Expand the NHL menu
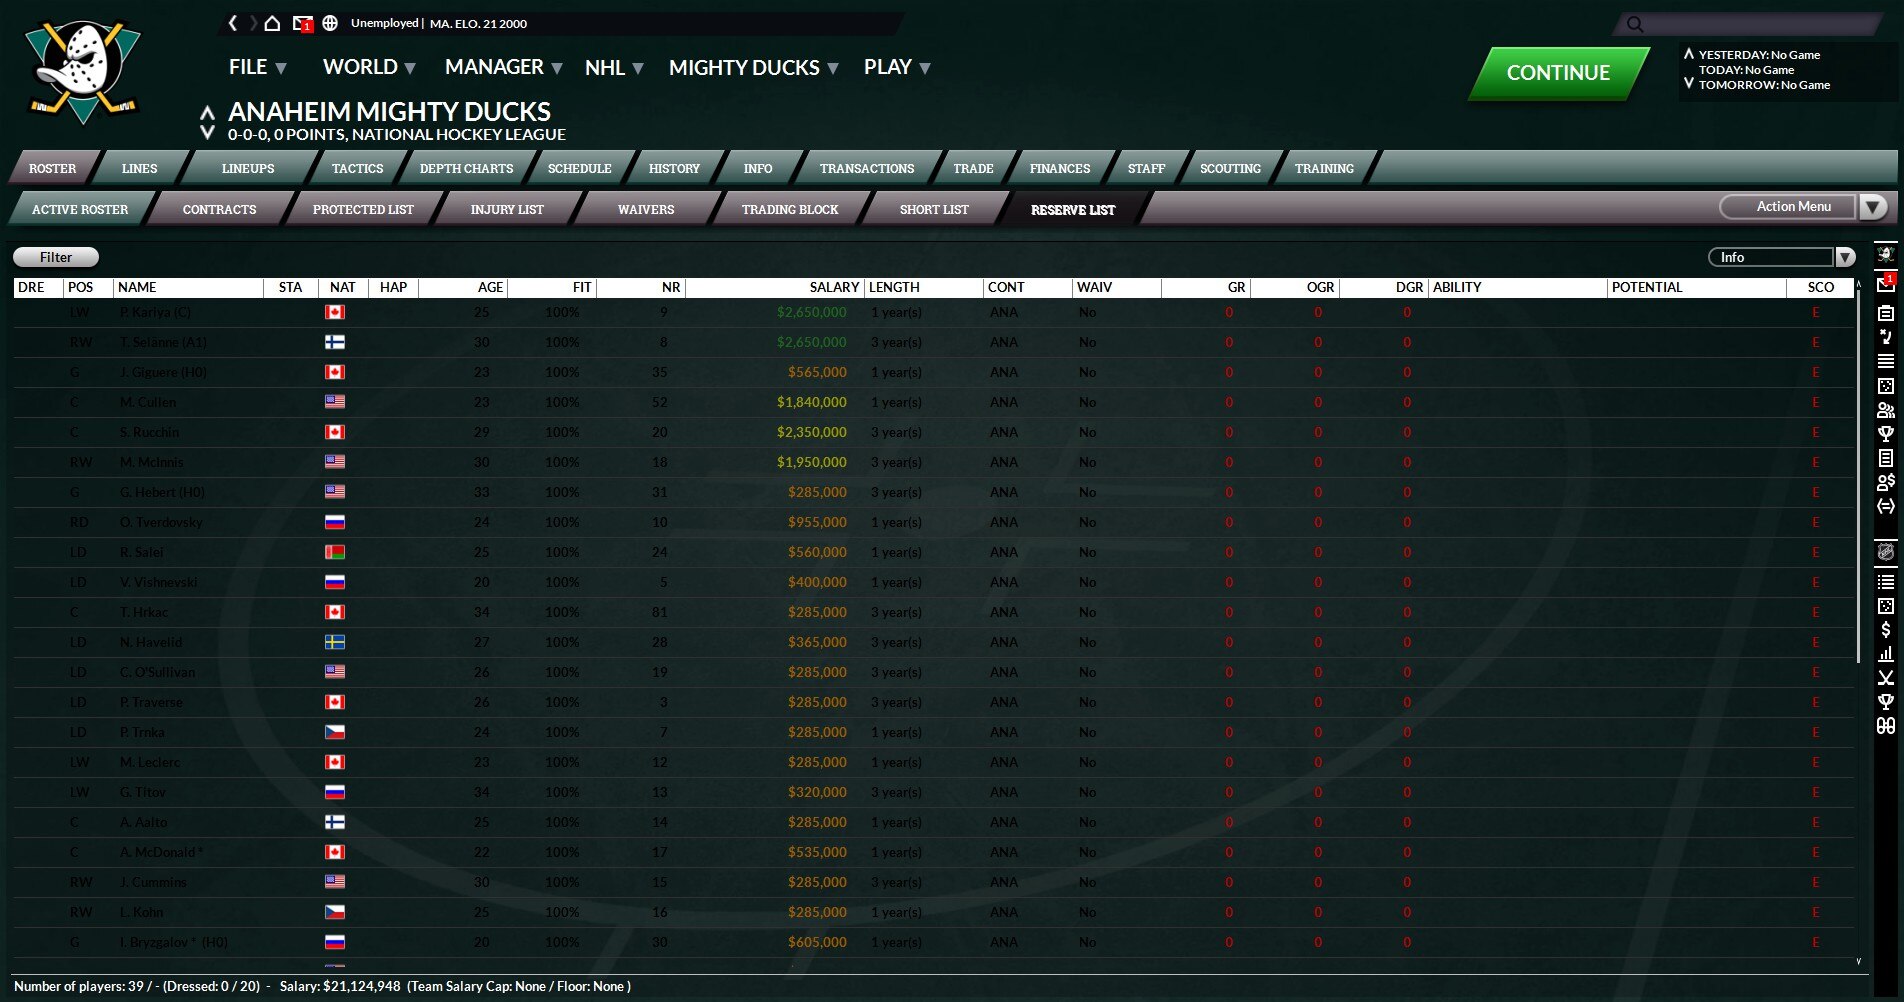This screenshot has width=1904, height=1002. tap(614, 67)
